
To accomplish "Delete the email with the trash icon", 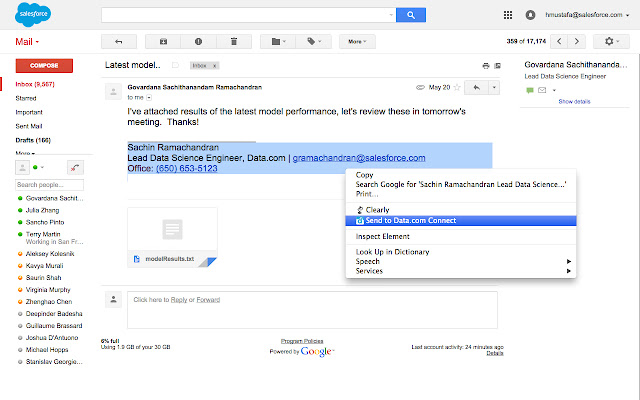I will point(234,41).
